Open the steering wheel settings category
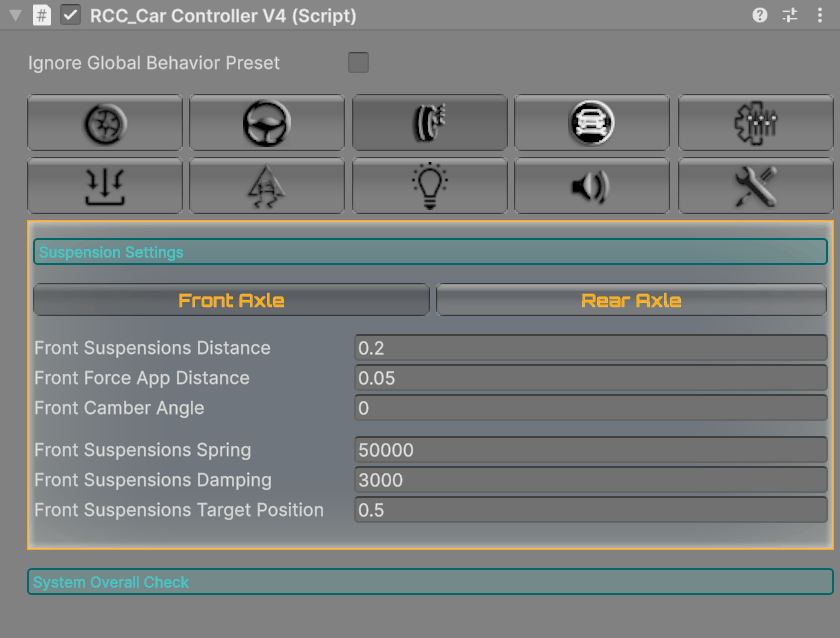 click(267, 123)
